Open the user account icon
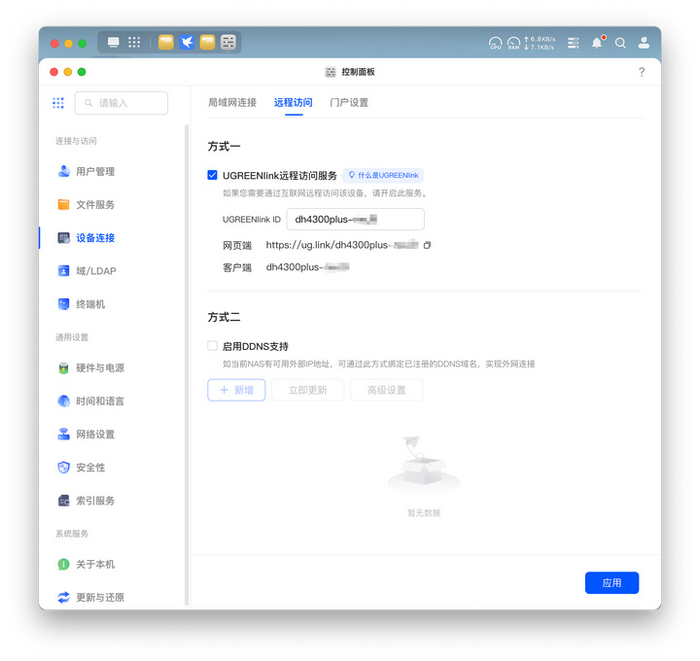Viewport: 700px width, 661px height. click(x=643, y=43)
